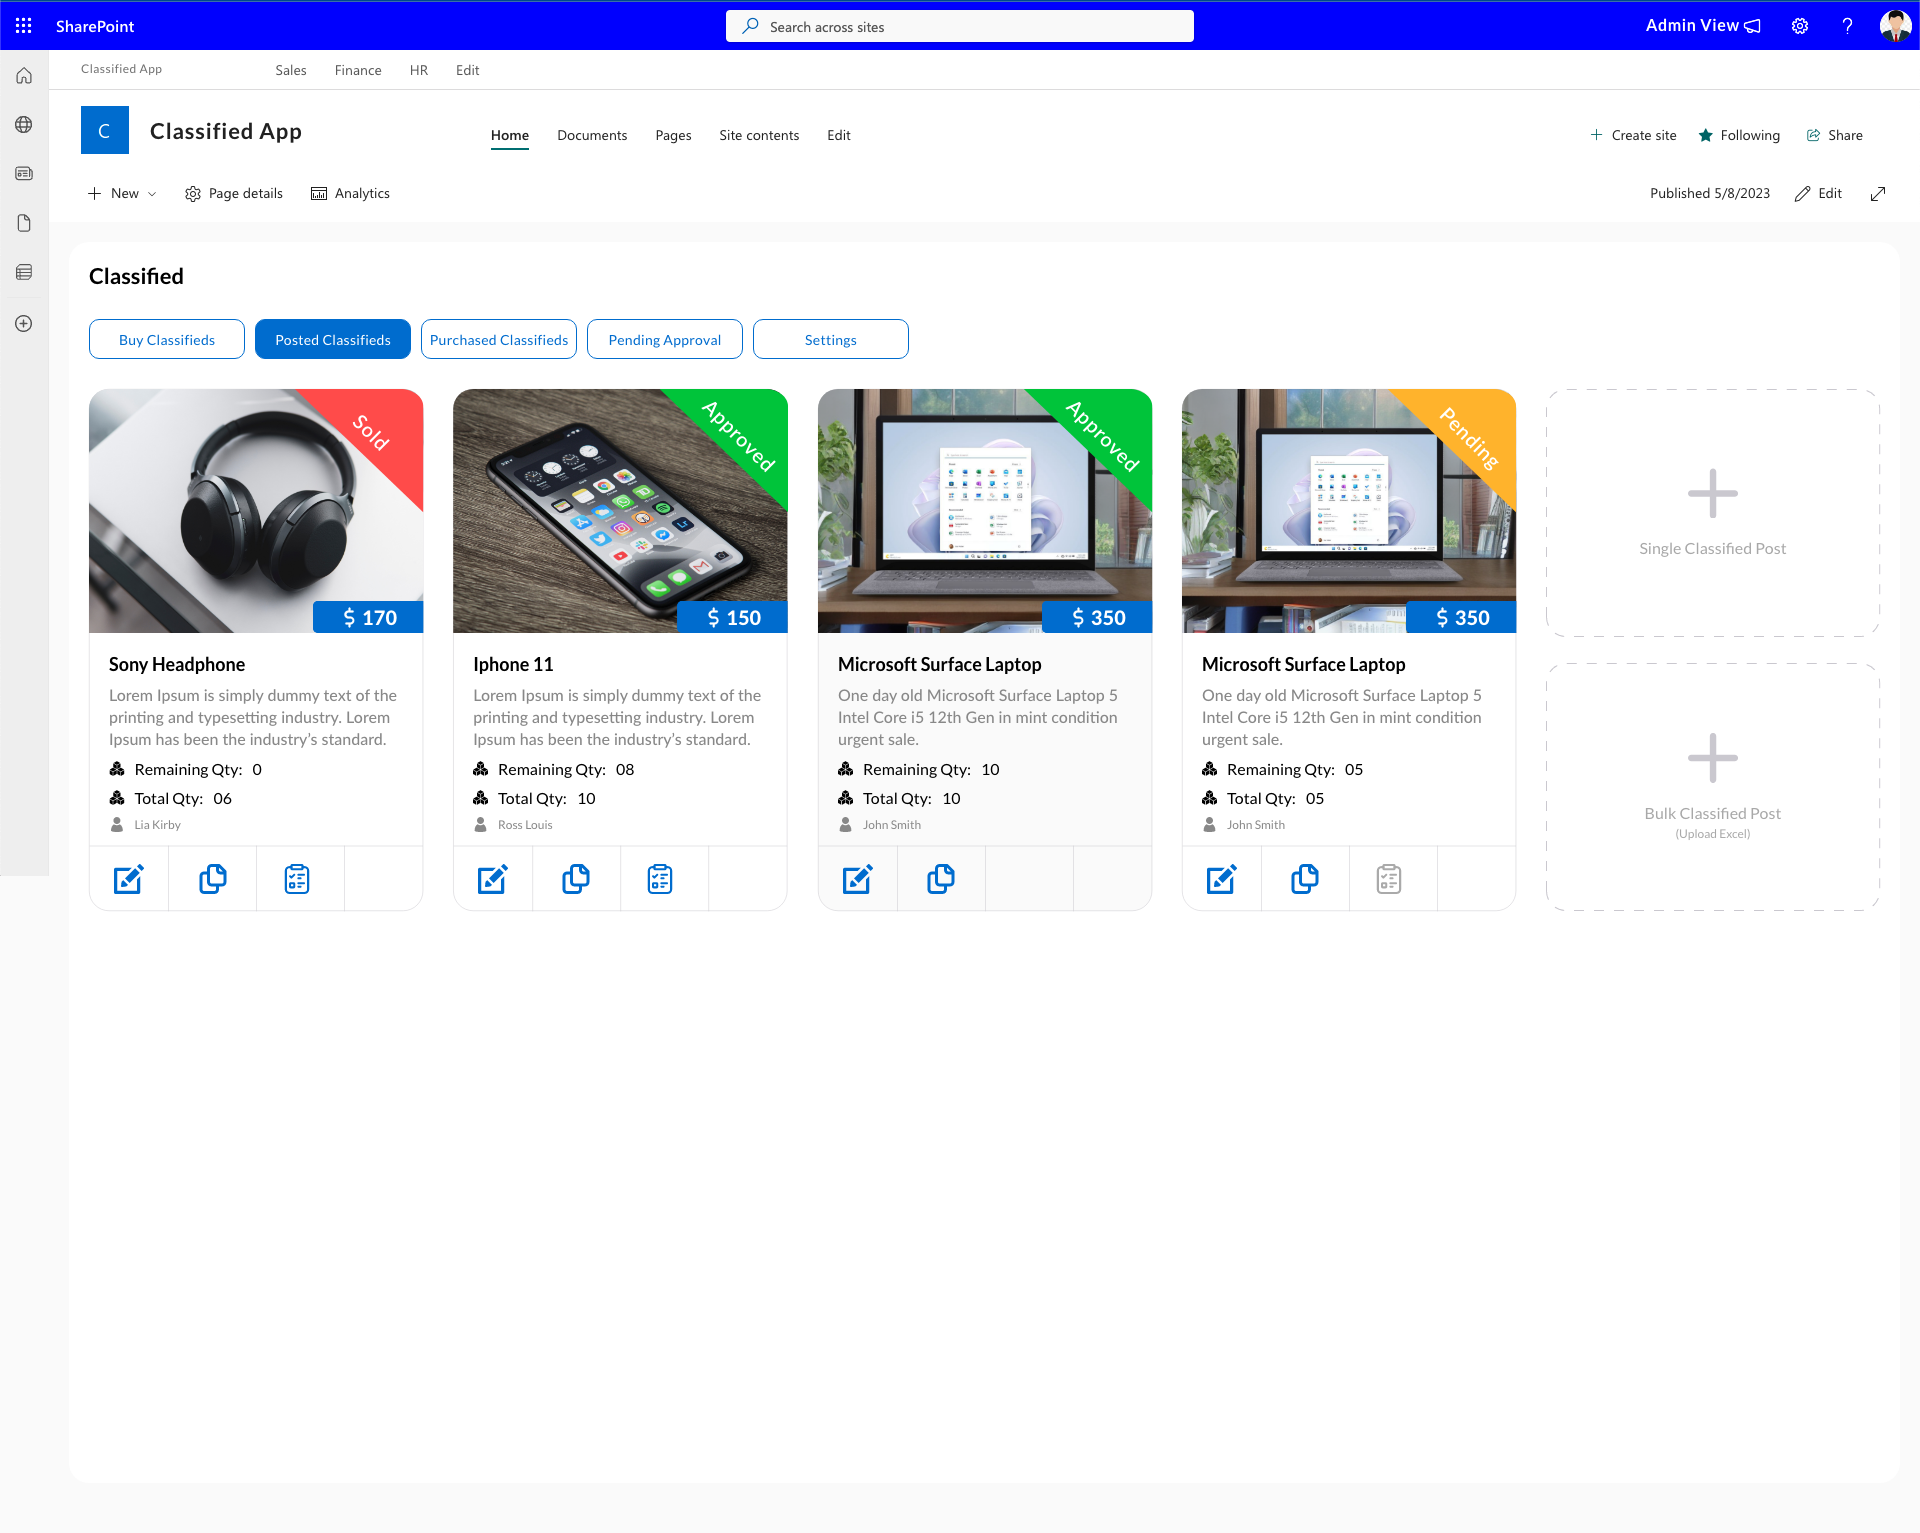Click the blue C site logo
This screenshot has width=1920, height=1533.
coord(105,130)
